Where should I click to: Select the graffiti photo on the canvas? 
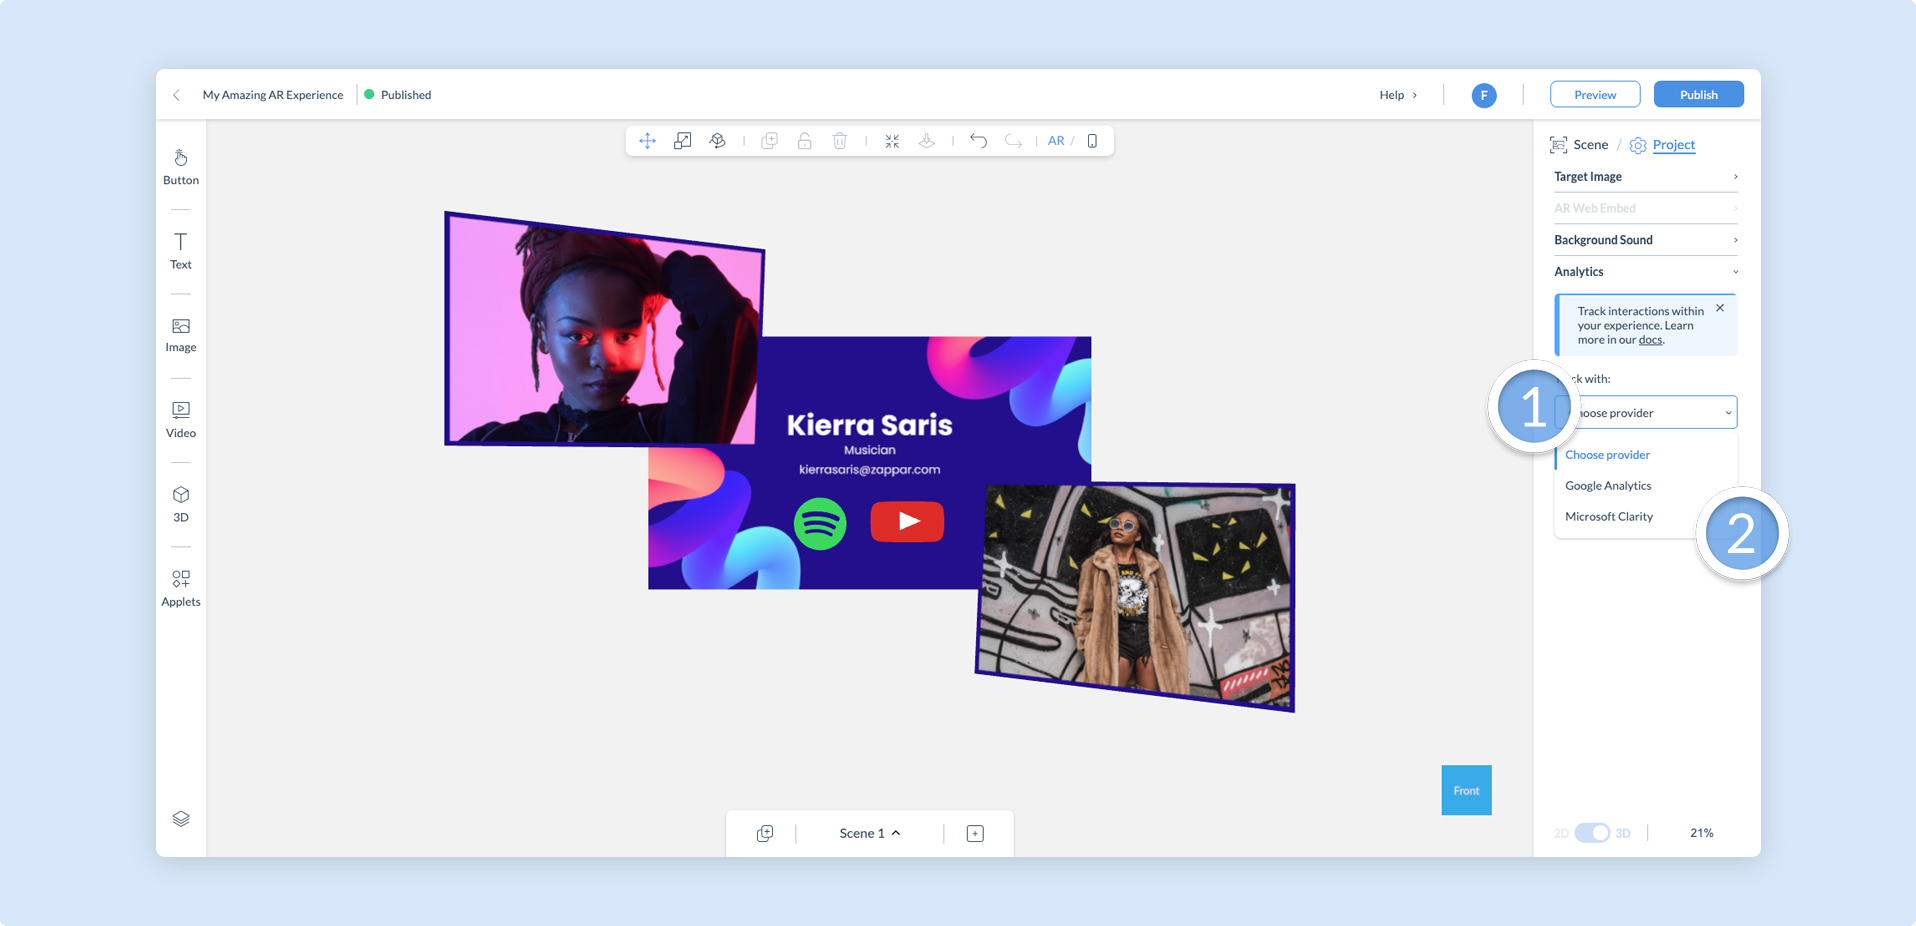(1135, 597)
